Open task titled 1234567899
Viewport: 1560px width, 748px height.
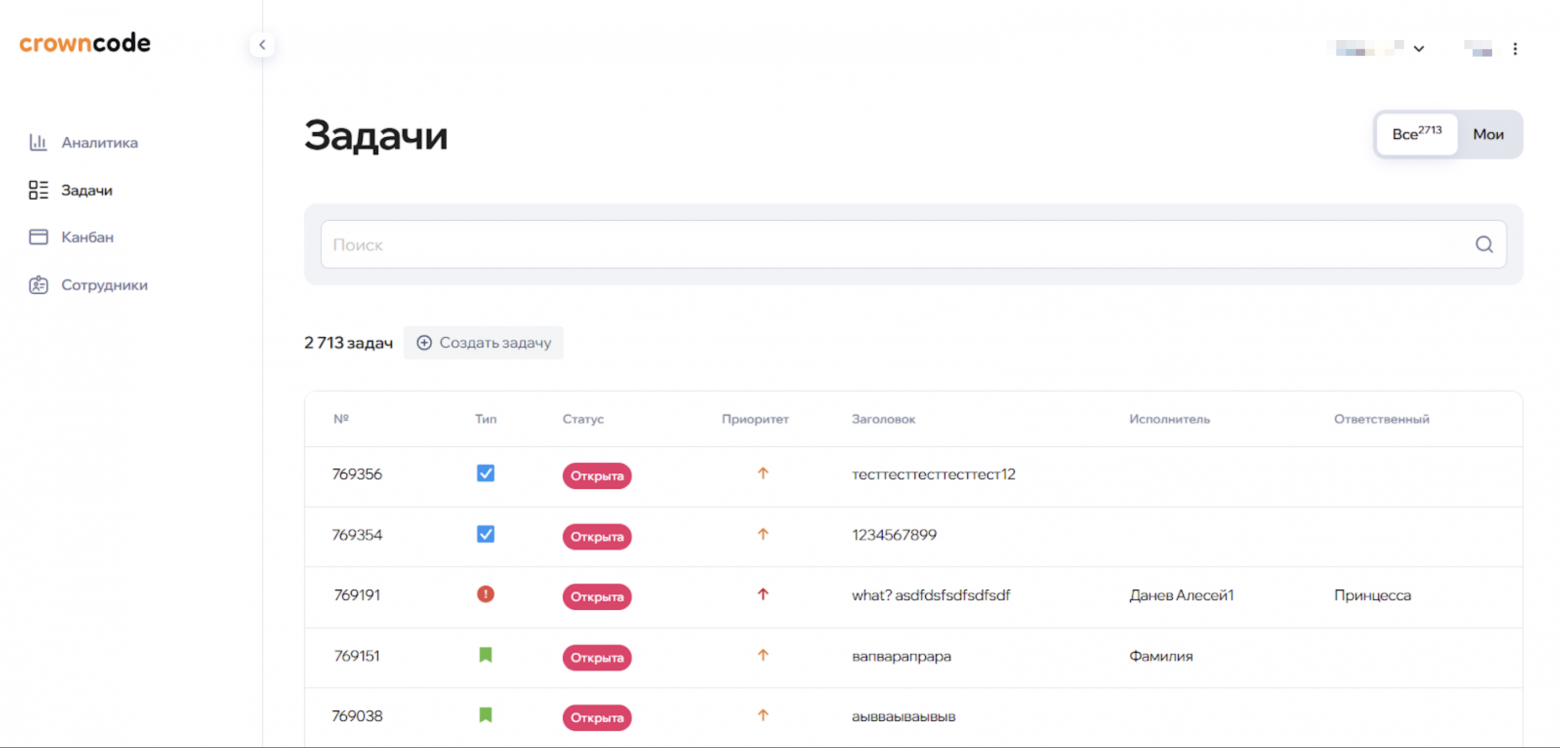pos(894,535)
